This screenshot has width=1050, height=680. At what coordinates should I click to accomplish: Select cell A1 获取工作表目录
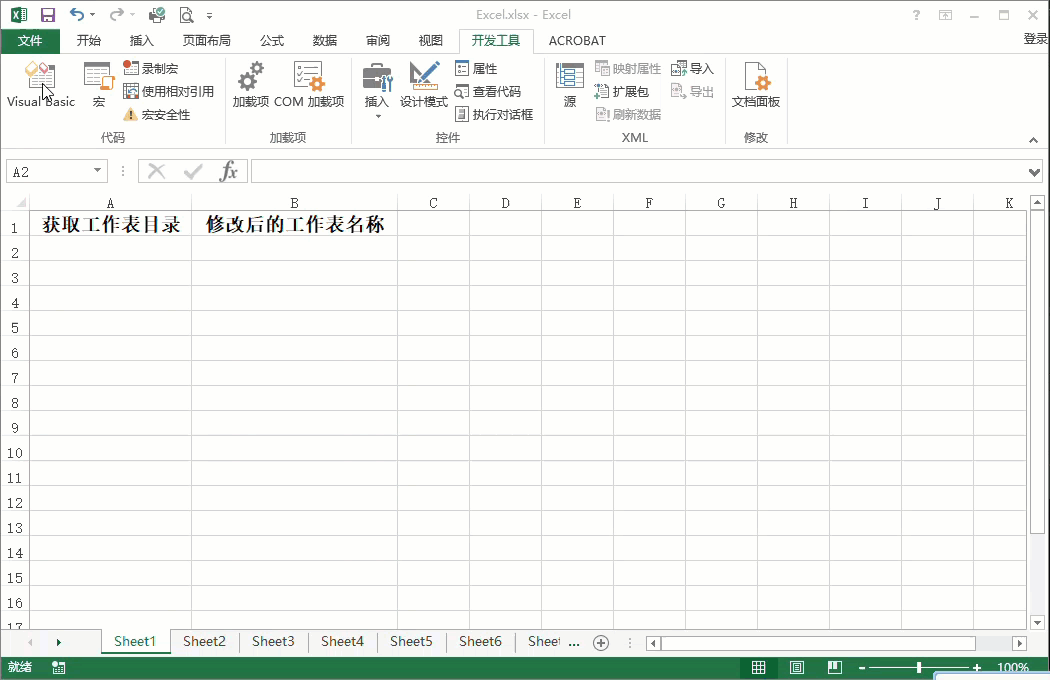tap(110, 224)
